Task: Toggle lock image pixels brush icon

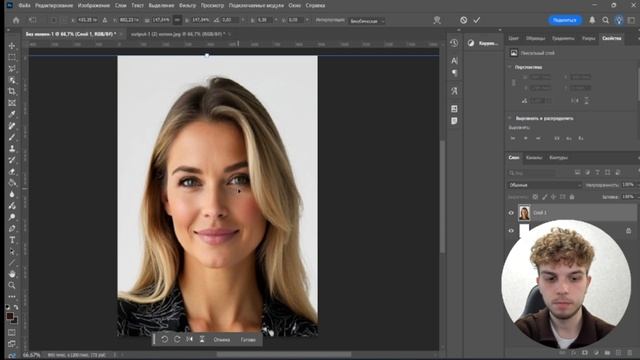Action: pyautogui.click(x=544, y=197)
